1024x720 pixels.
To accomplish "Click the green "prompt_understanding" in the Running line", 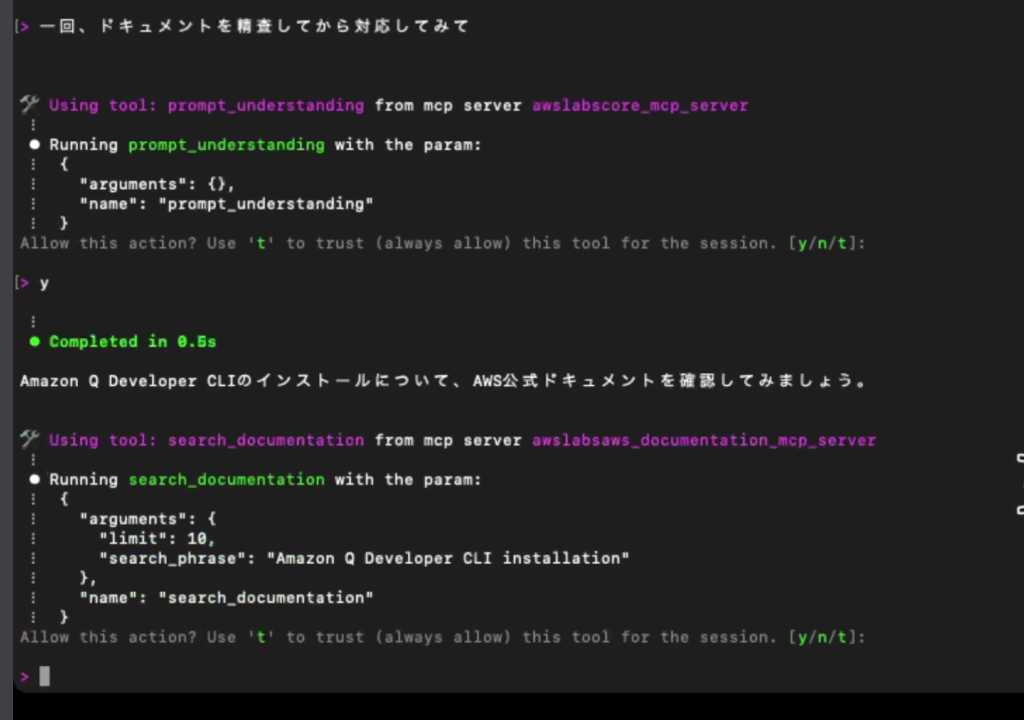I will coord(226,144).
